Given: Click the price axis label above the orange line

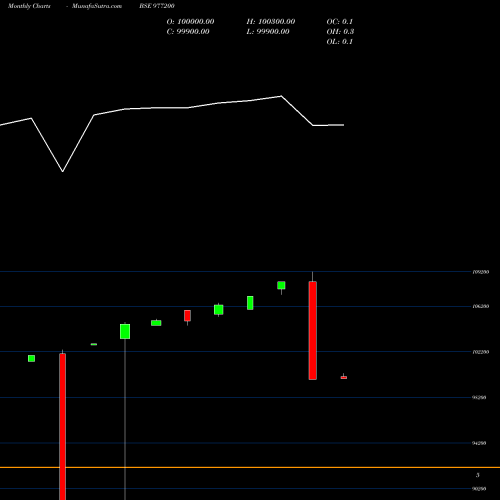Looking at the screenshot, I should pos(479,443).
